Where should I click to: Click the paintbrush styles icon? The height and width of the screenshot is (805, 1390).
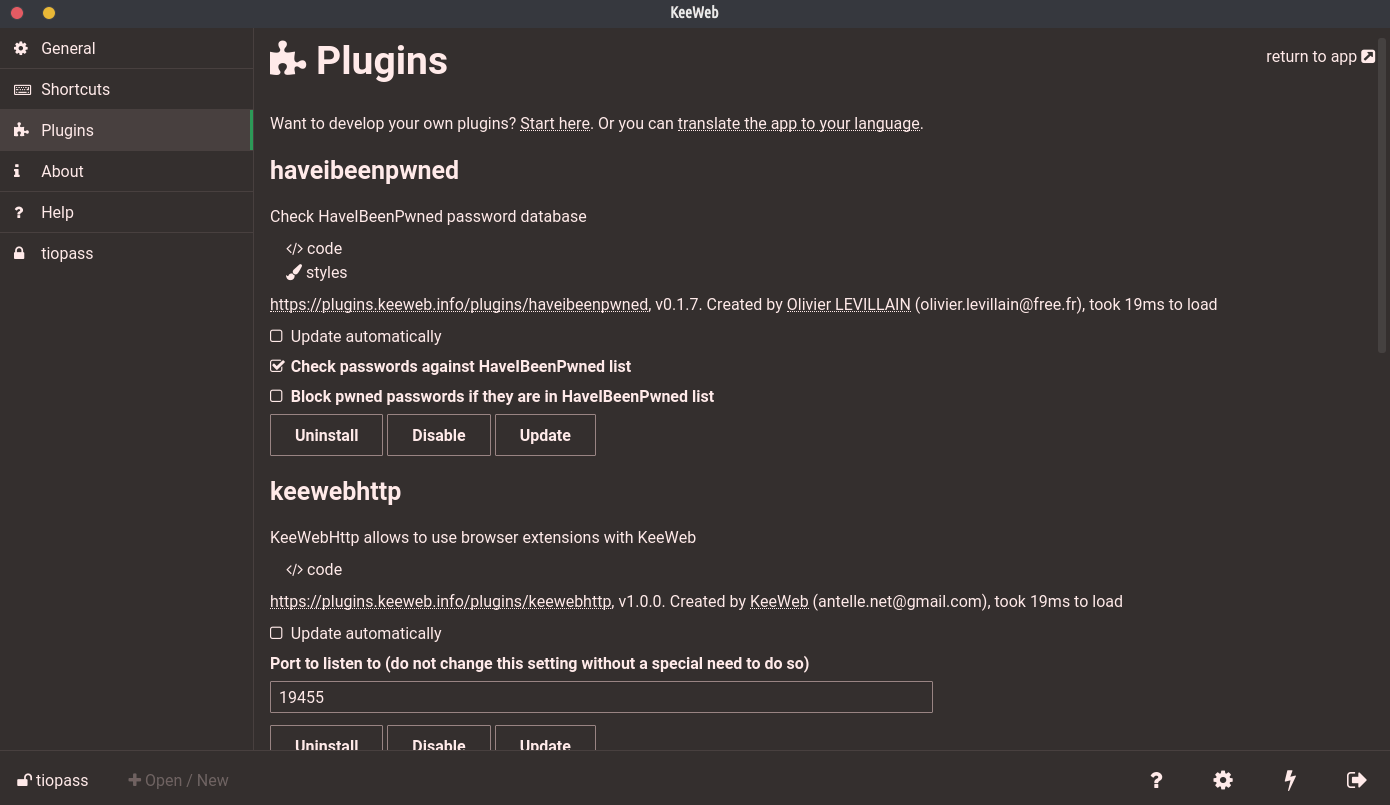[x=294, y=272]
